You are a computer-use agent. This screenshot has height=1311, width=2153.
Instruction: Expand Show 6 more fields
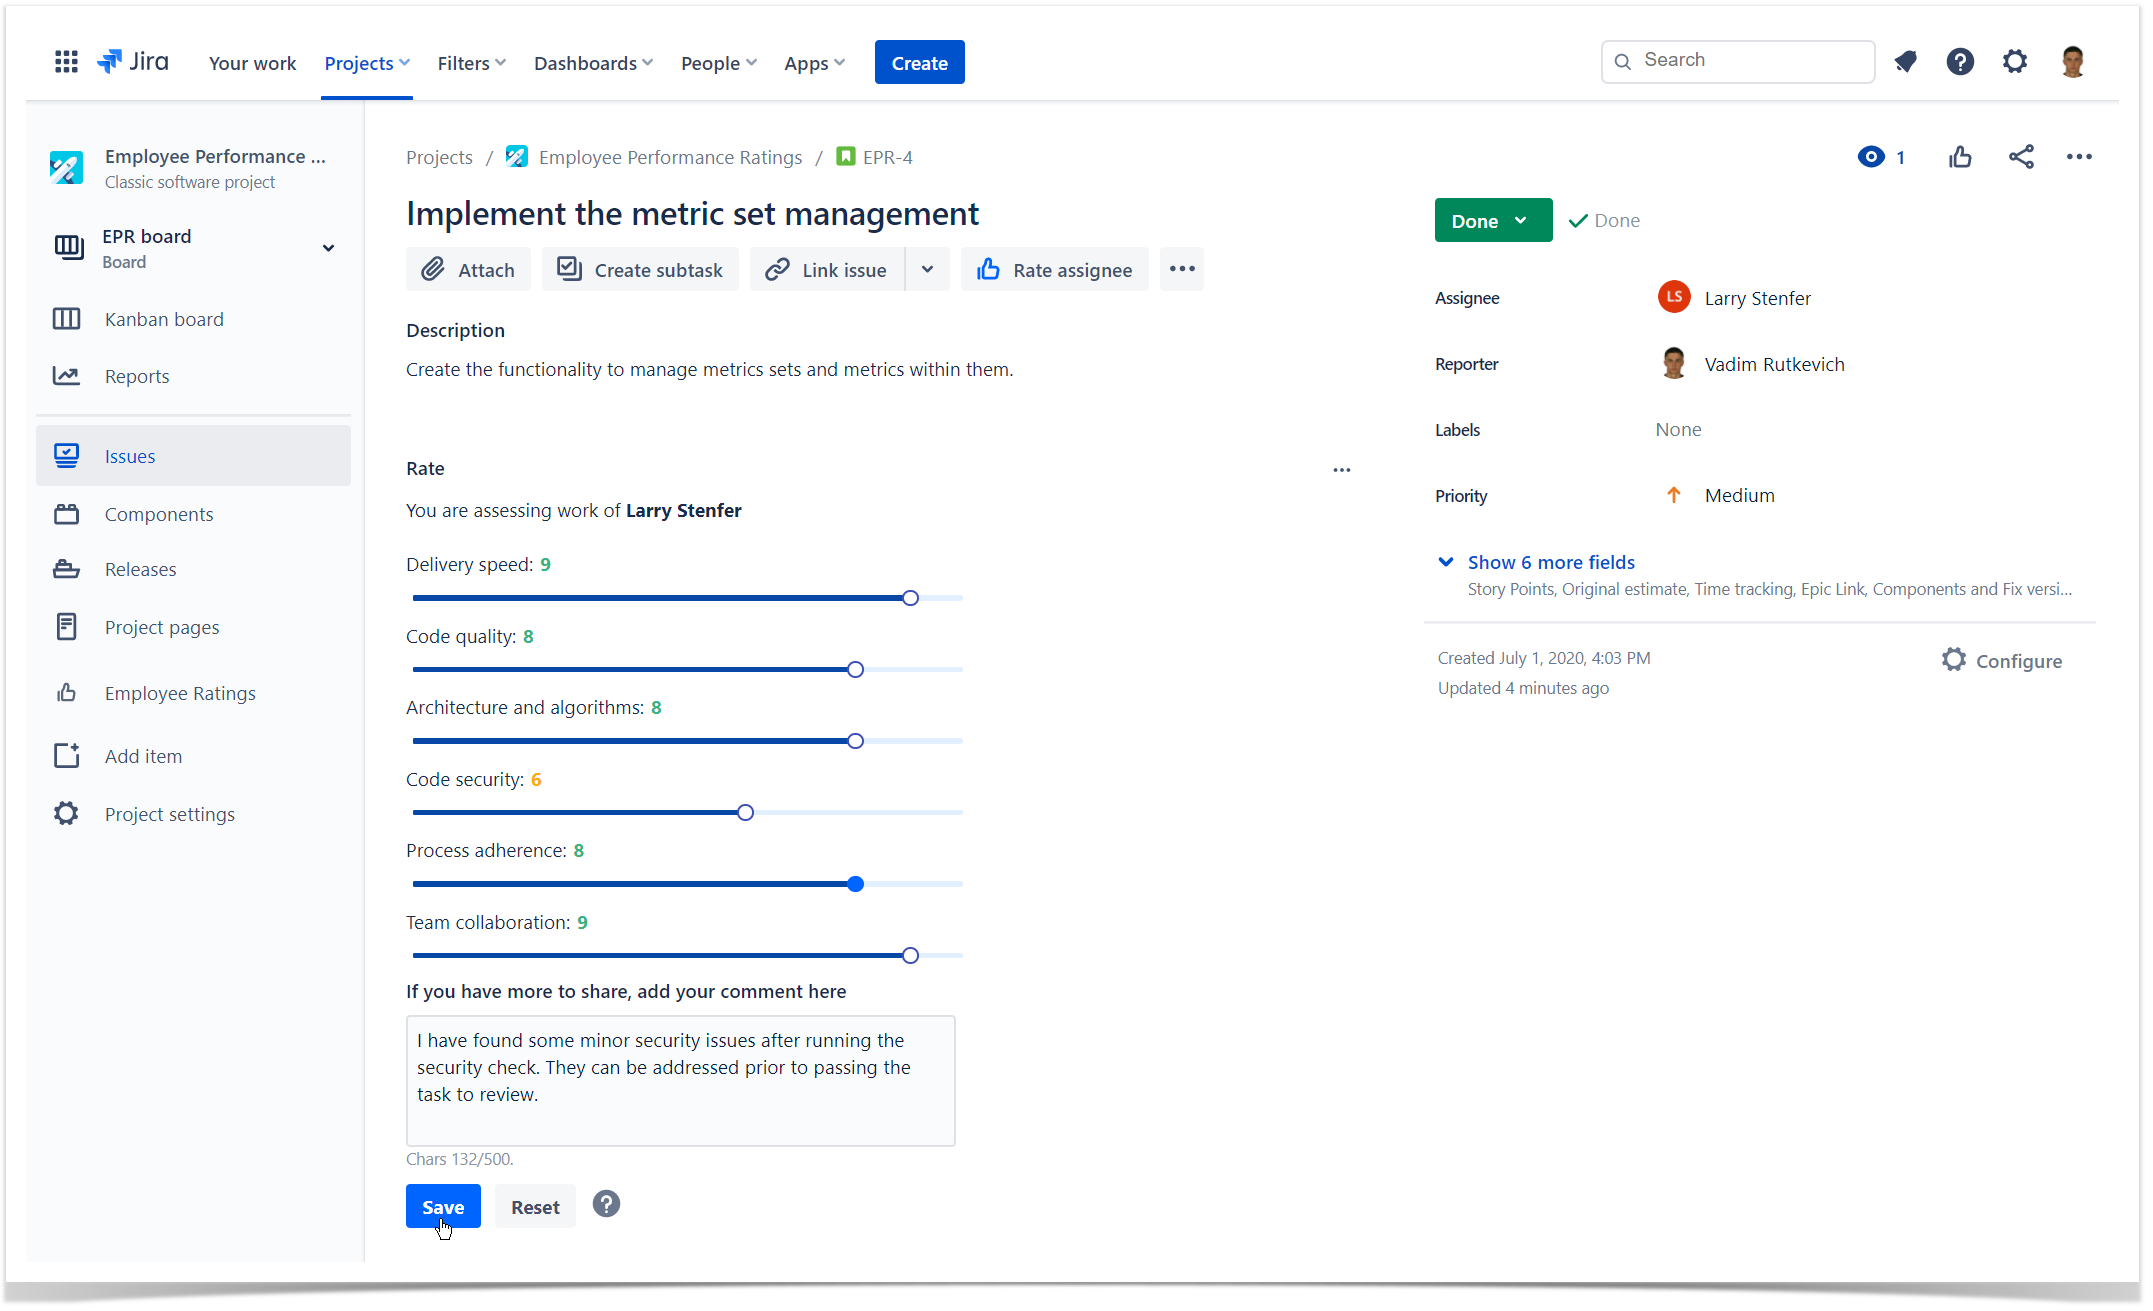1551,562
